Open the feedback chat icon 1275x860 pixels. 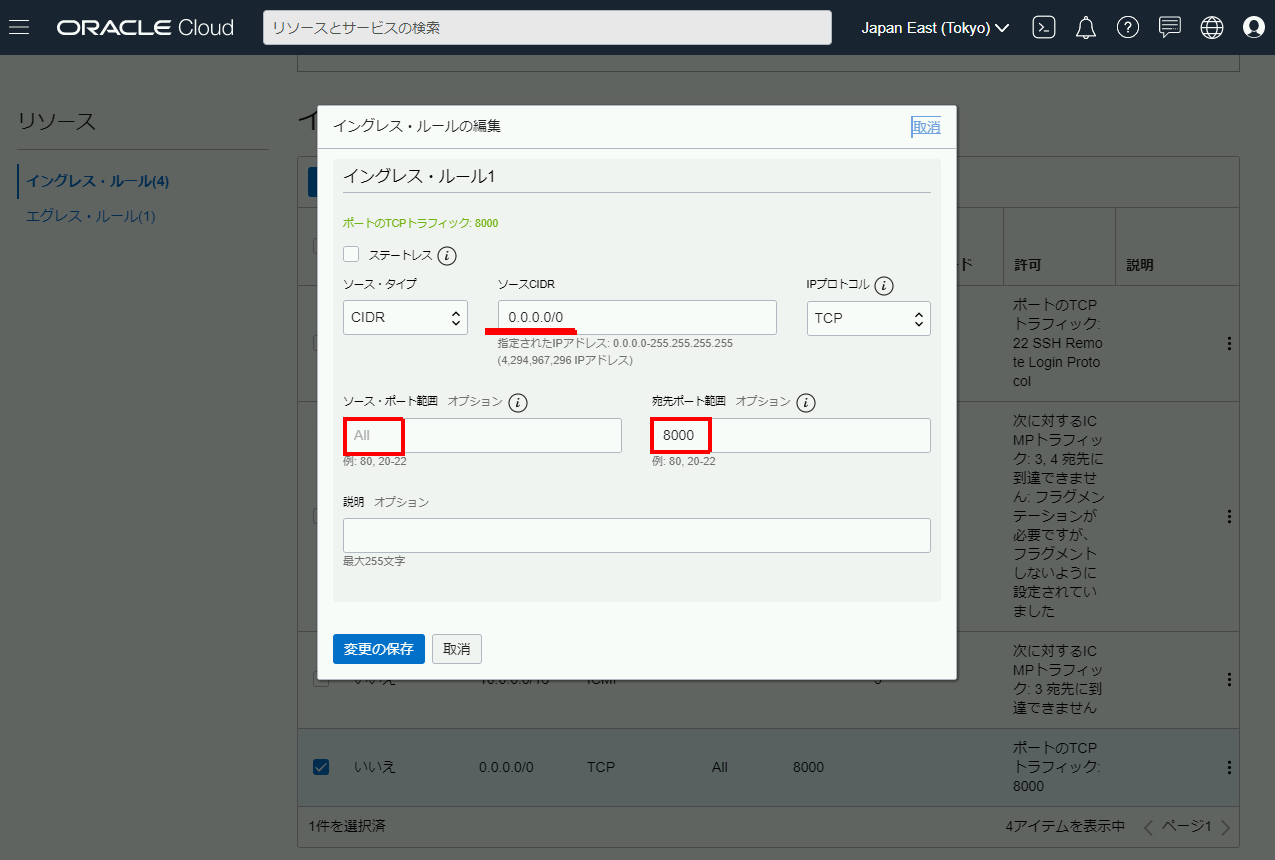point(1169,27)
